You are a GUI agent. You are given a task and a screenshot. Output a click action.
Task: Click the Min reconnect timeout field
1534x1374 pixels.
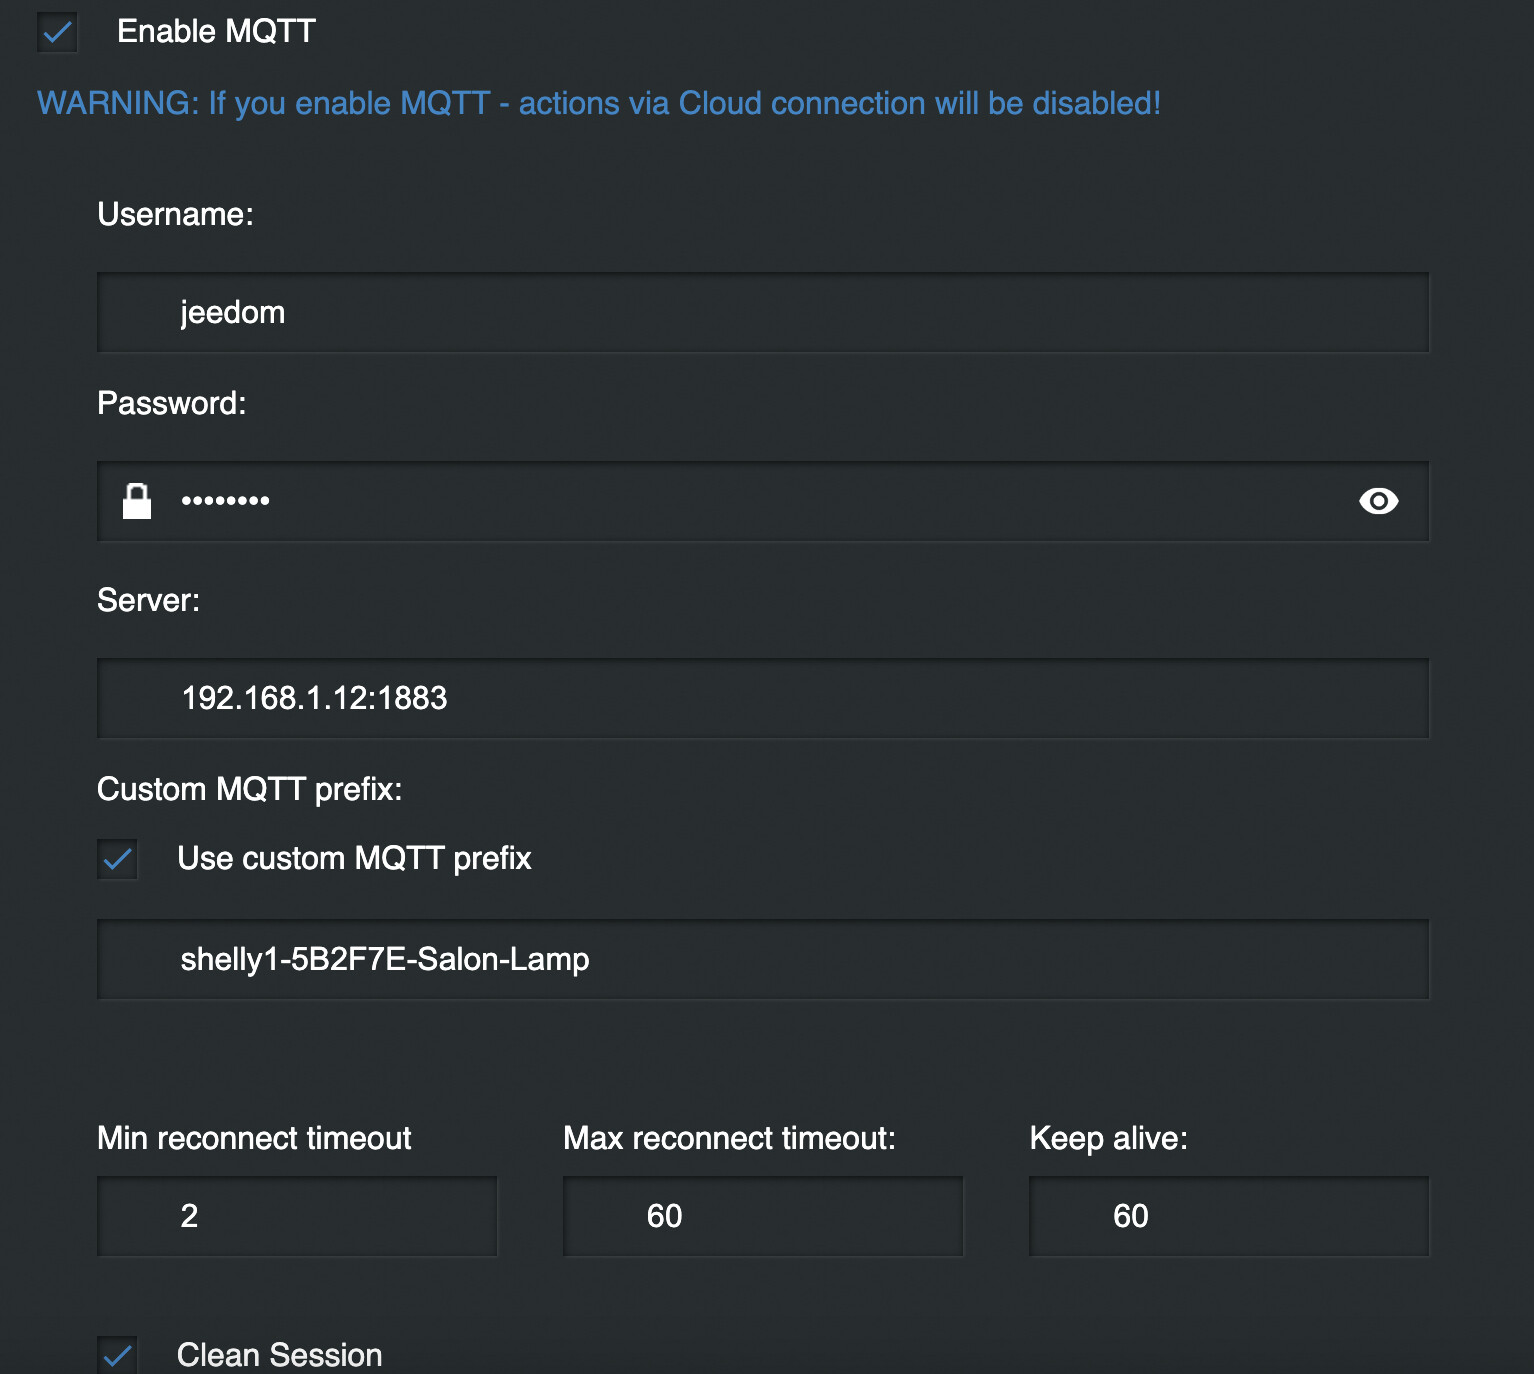click(x=297, y=1216)
